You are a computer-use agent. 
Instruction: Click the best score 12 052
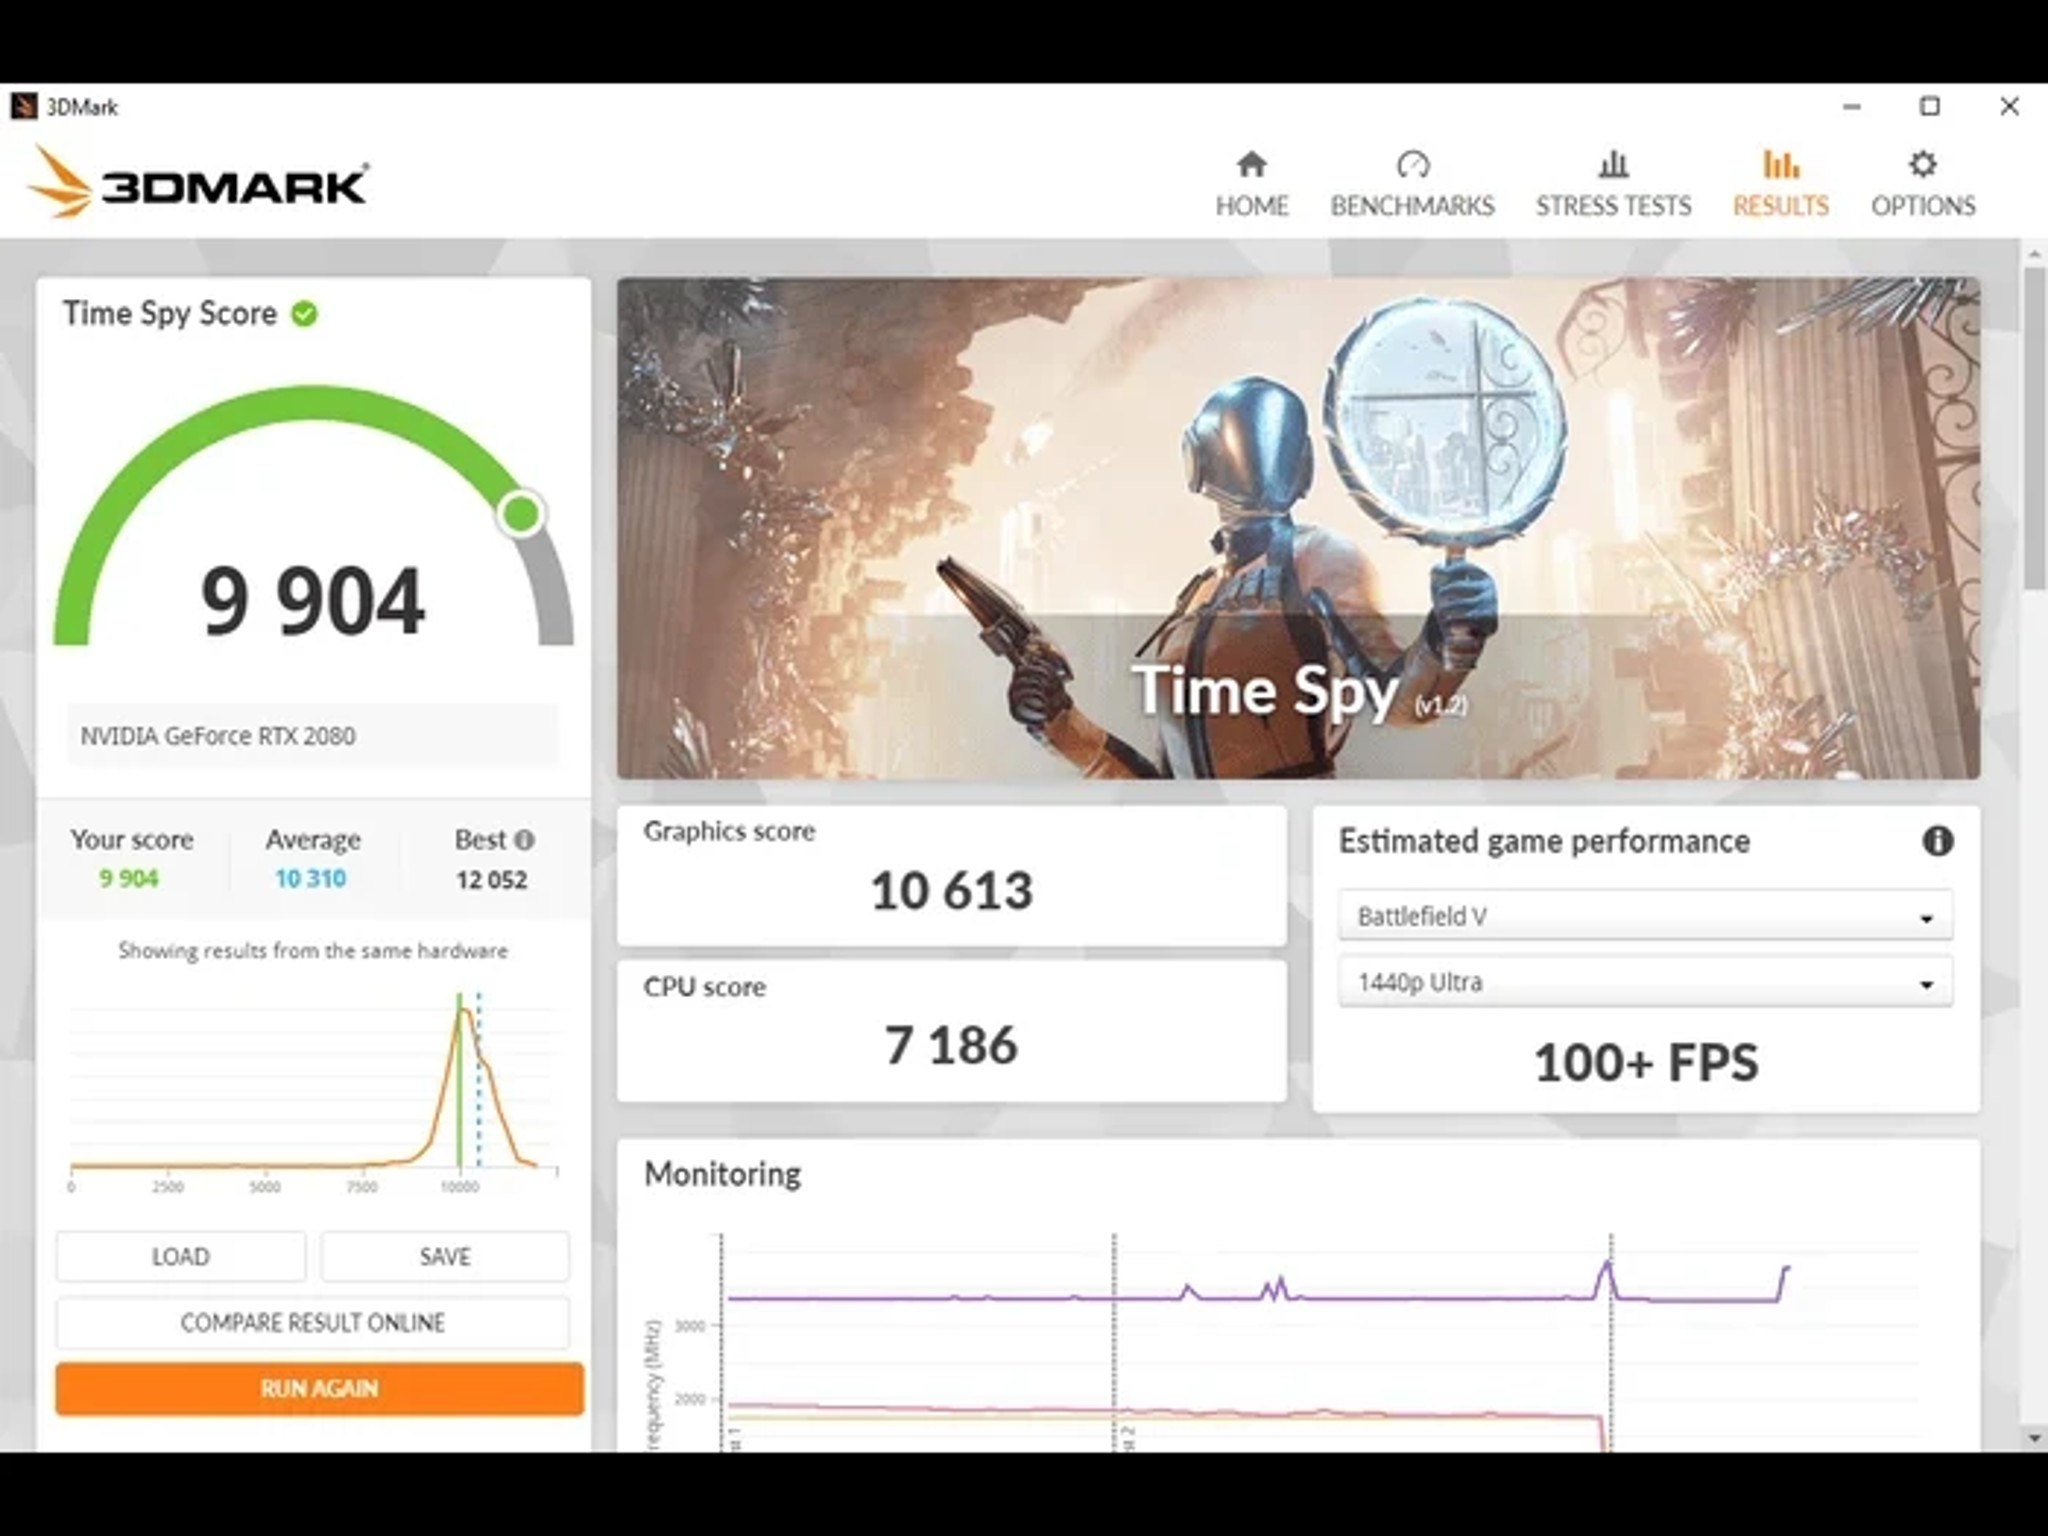(491, 880)
